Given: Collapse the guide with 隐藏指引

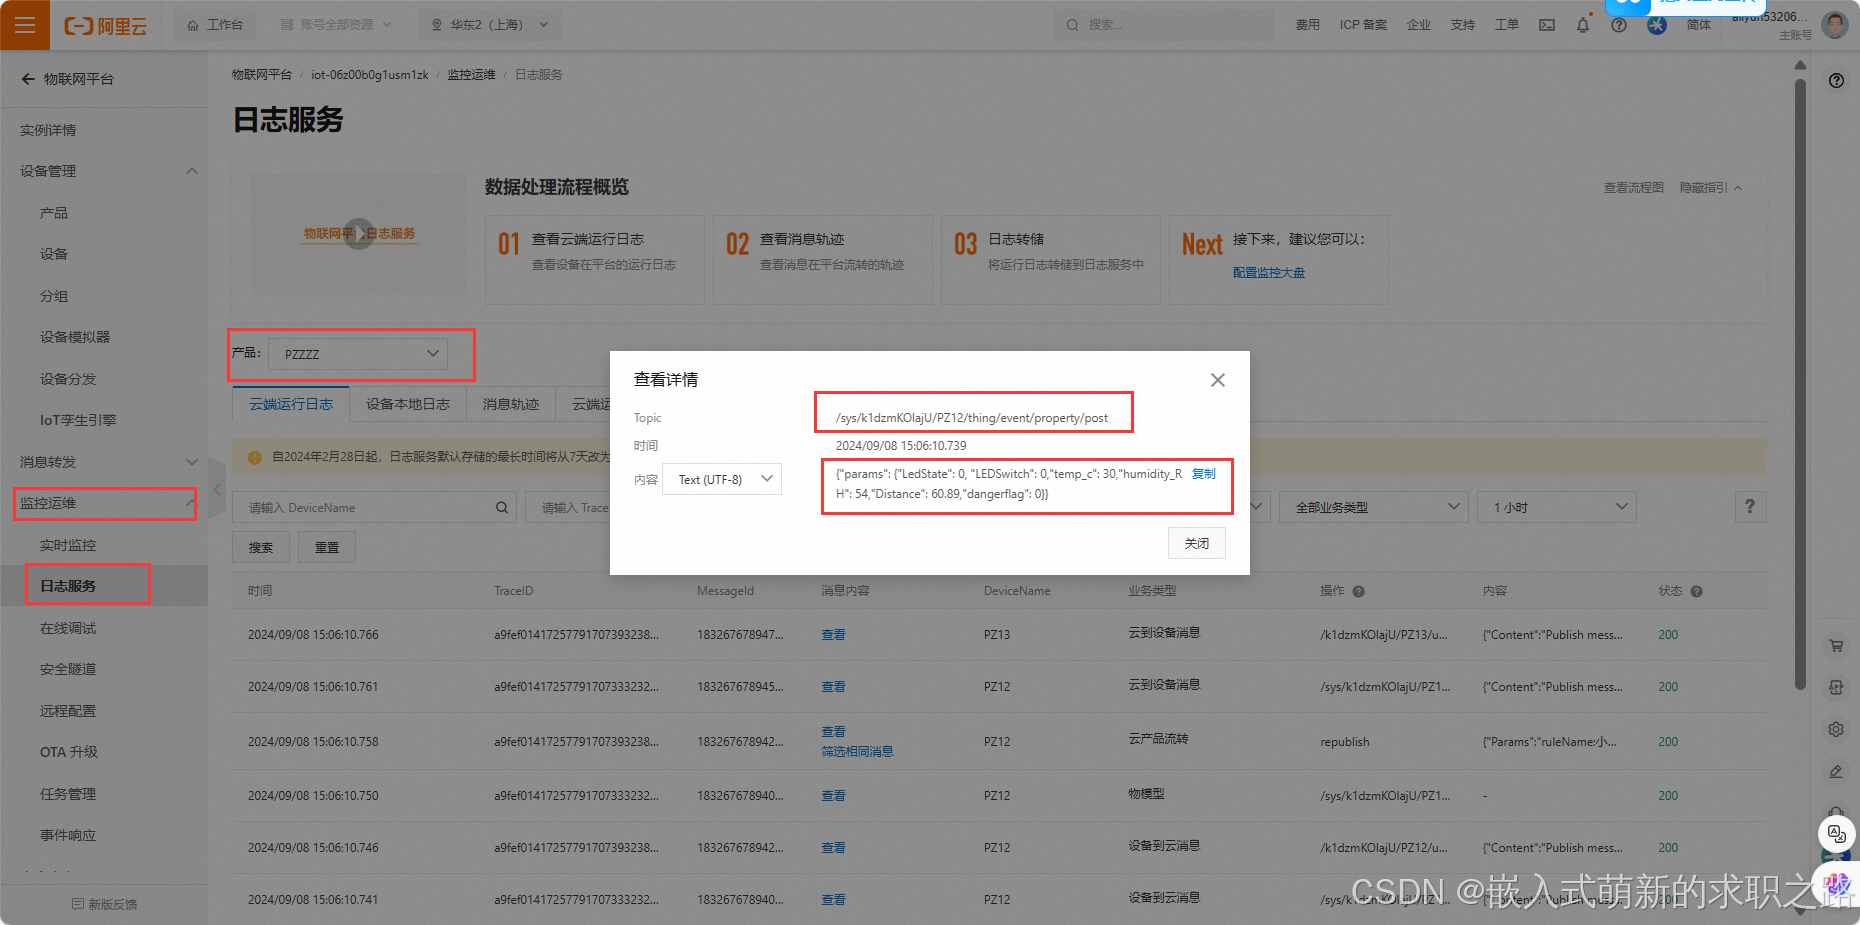Looking at the screenshot, I should [x=1710, y=188].
